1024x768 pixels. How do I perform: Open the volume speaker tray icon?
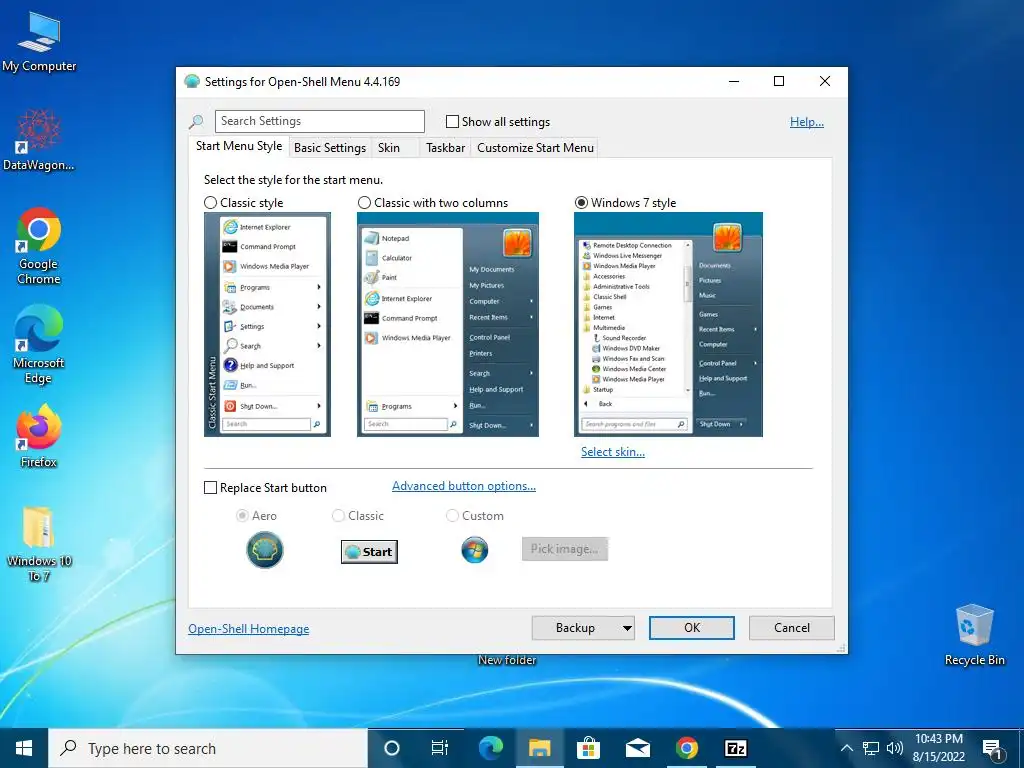[x=895, y=748]
